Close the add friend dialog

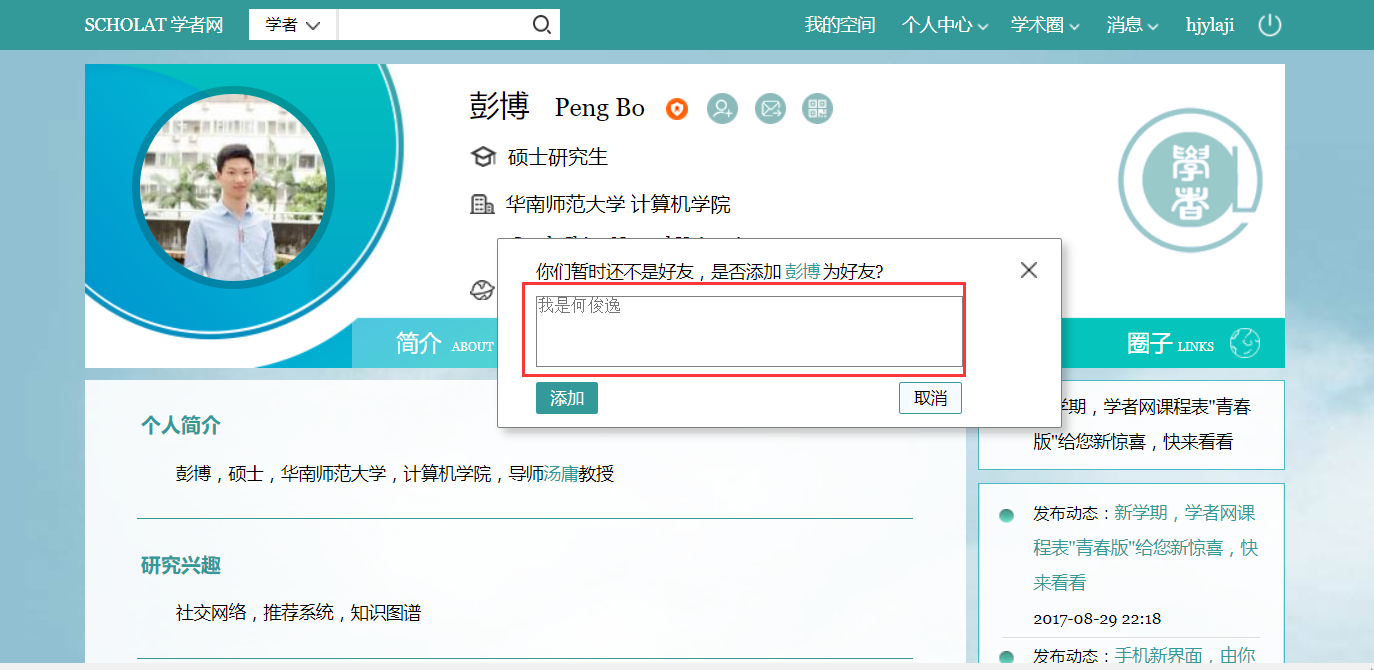1028,270
